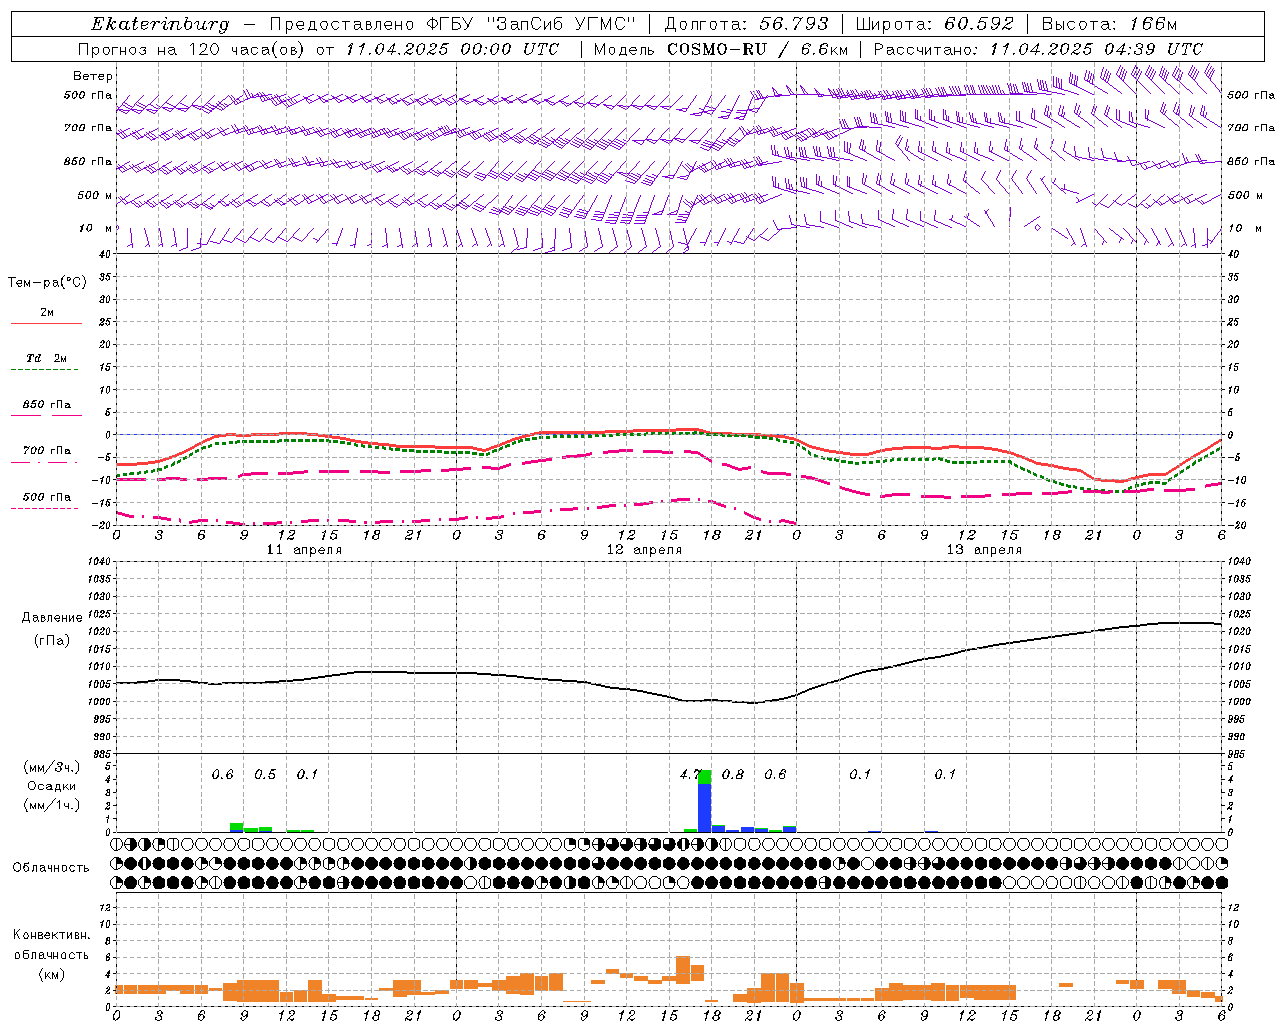
Task: Click the tall blue precipitation bar on 12 апреля
Action: pyautogui.click(x=705, y=807)
